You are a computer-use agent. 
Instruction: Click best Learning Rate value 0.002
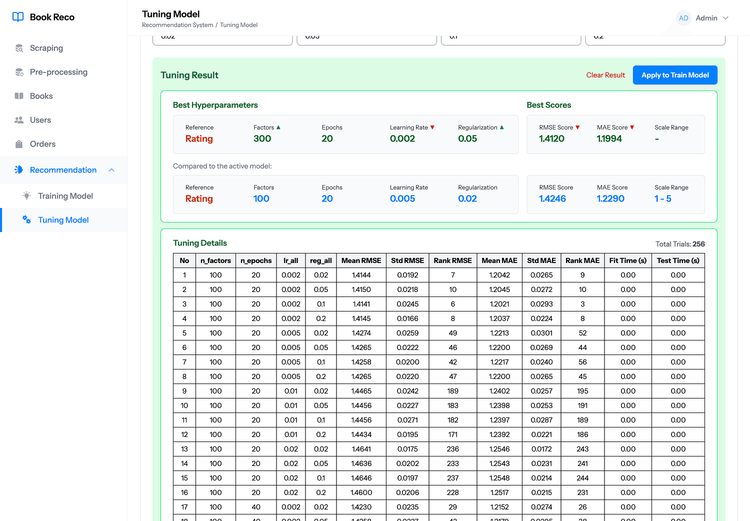click(402, 139)
